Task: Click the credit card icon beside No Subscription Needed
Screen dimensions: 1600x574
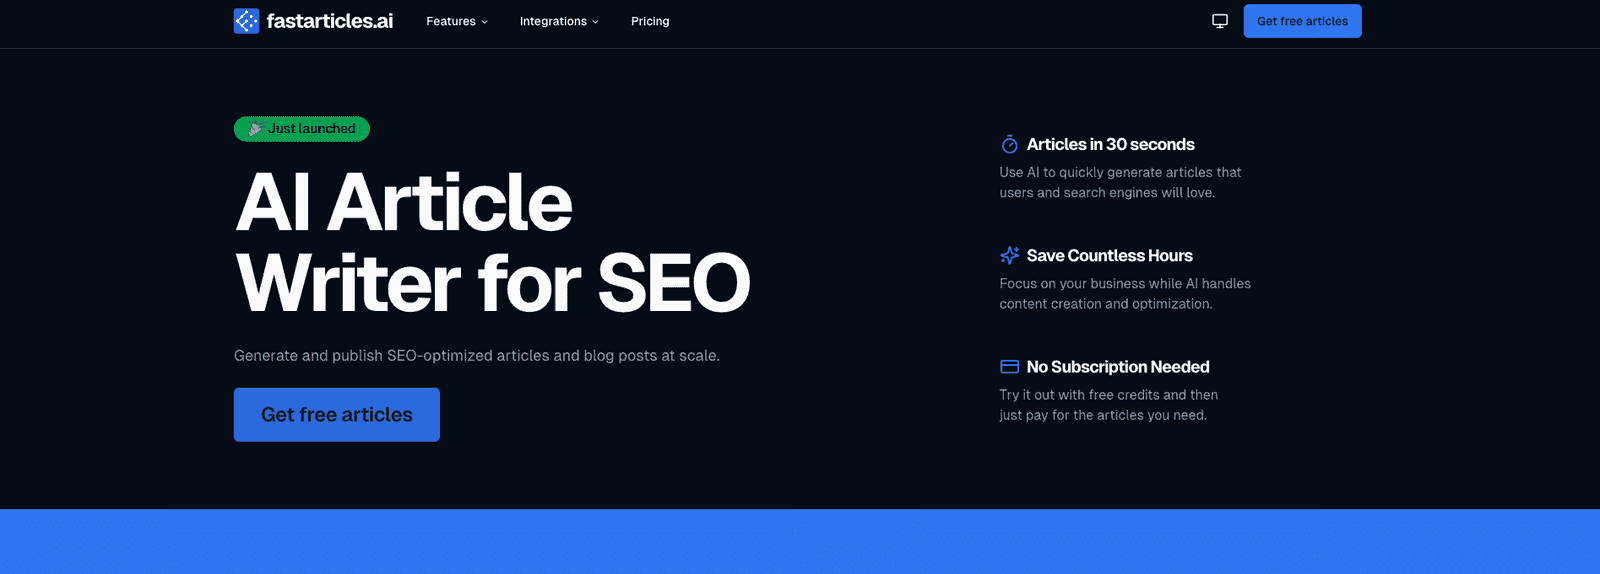Action: [x=1010, y=367]
